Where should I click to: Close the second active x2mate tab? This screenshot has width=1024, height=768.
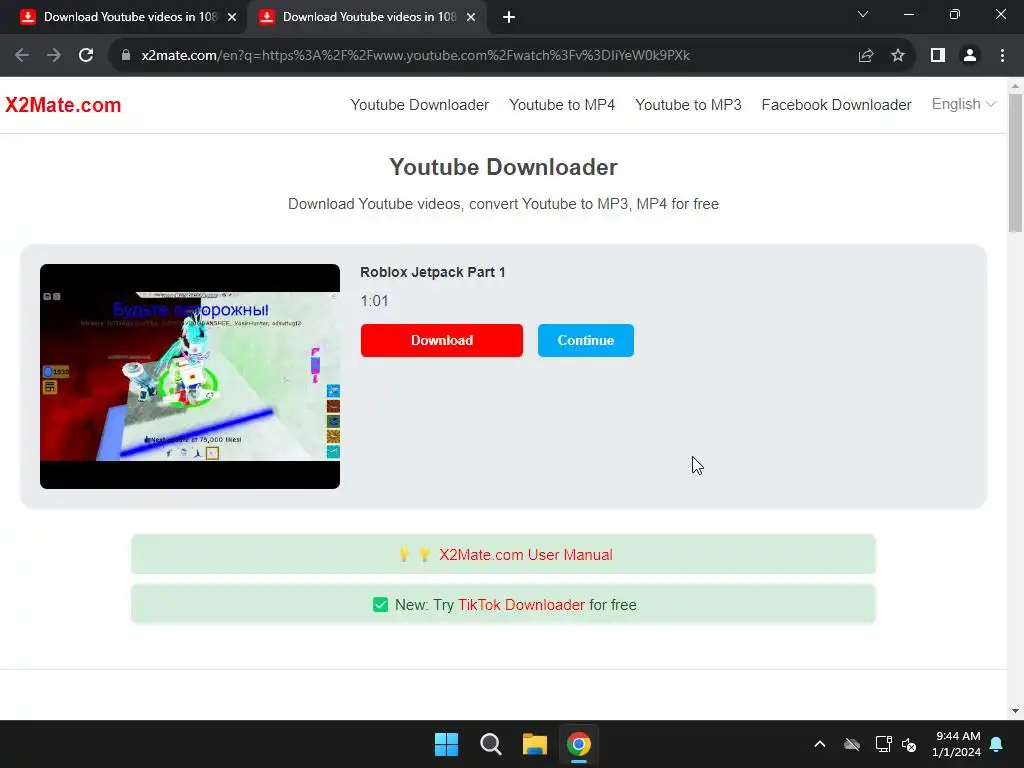coord(471,17)
